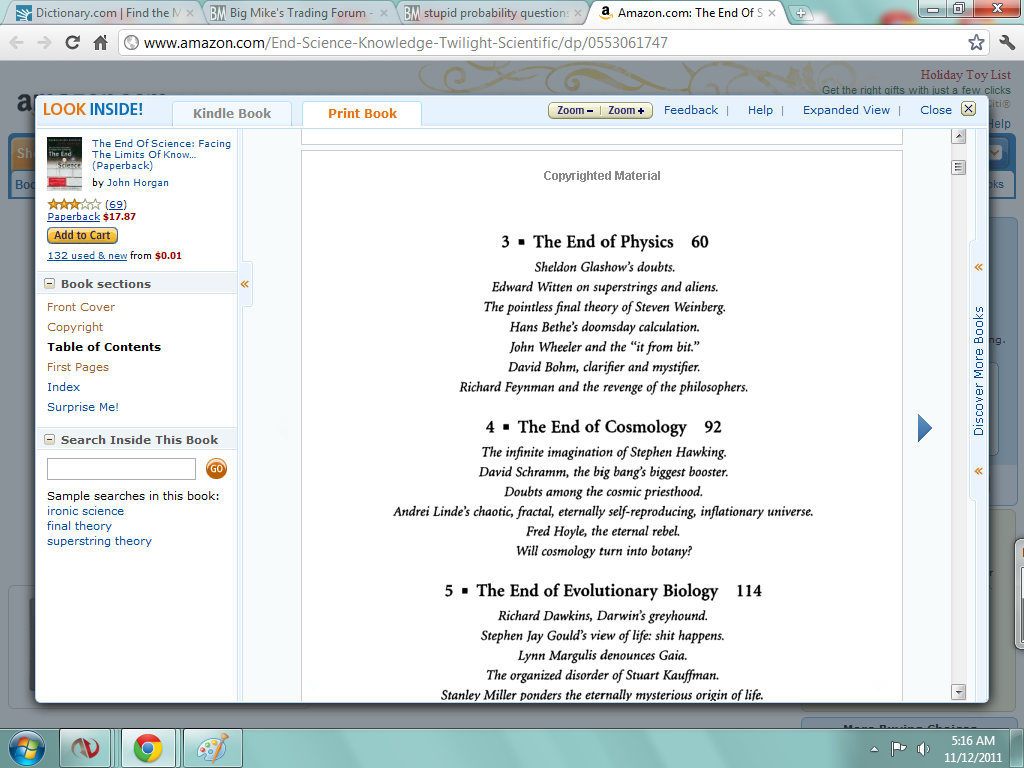Screen dimensions: 1024x768
Task: Collapse the left sidebar using the orange chevrons
Action: [x=245, y=284]
